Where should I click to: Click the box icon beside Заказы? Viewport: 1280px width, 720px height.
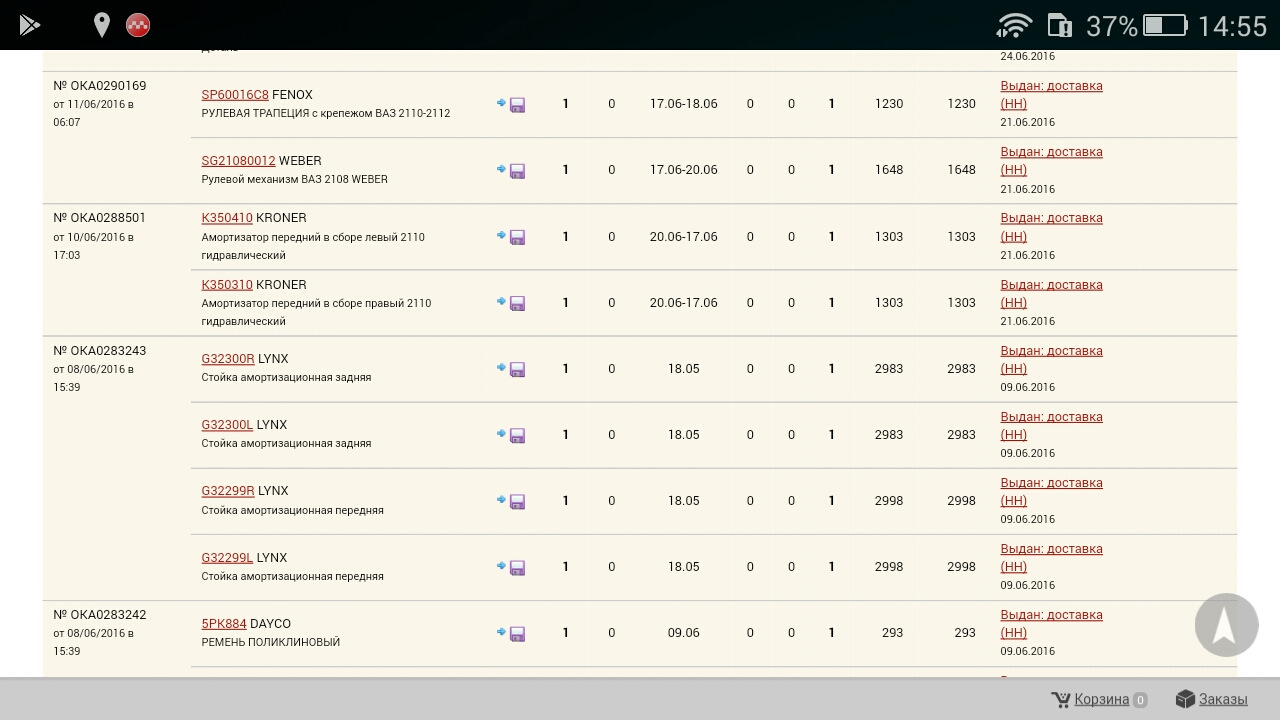pyautogui.click(x=1185, y=699)
